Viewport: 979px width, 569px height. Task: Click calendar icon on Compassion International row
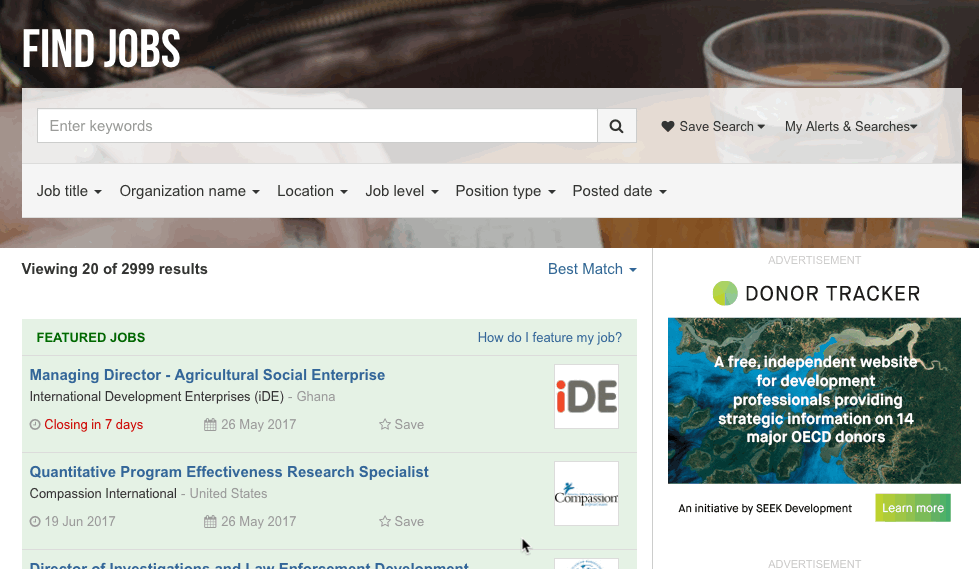(x=210, y=522)
